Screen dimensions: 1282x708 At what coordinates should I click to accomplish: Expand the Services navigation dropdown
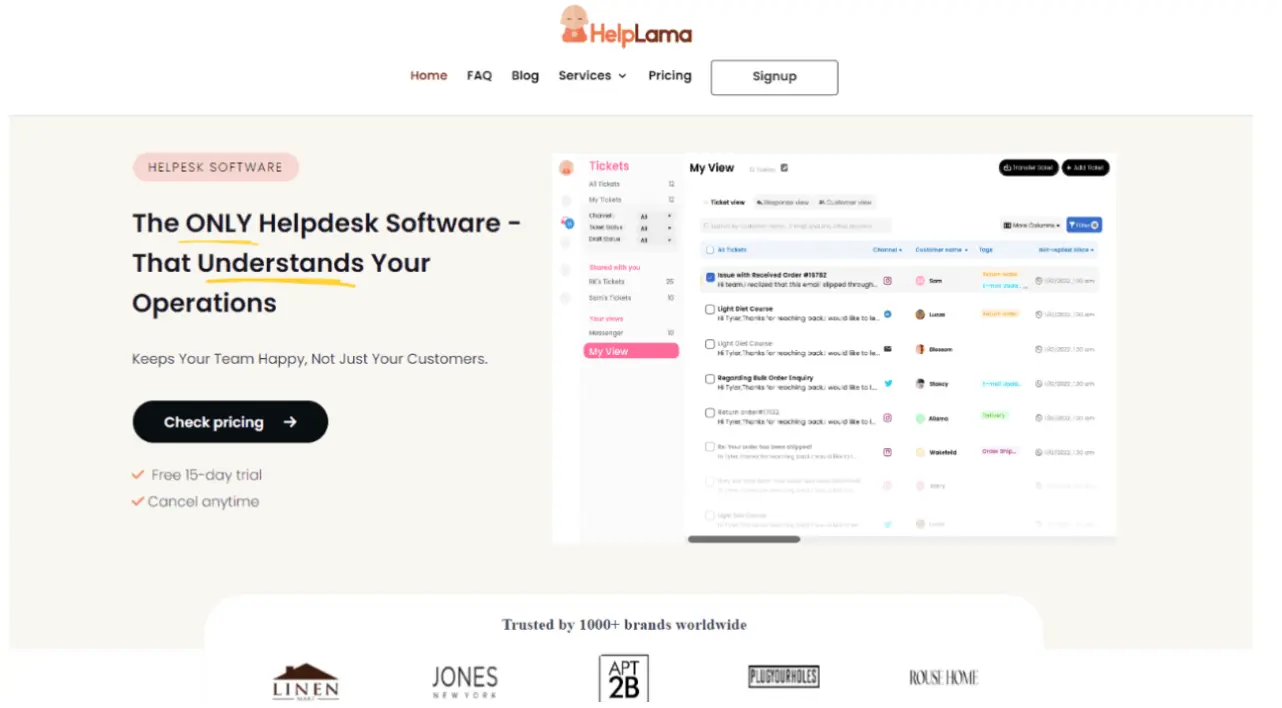[x=592, y=75]
